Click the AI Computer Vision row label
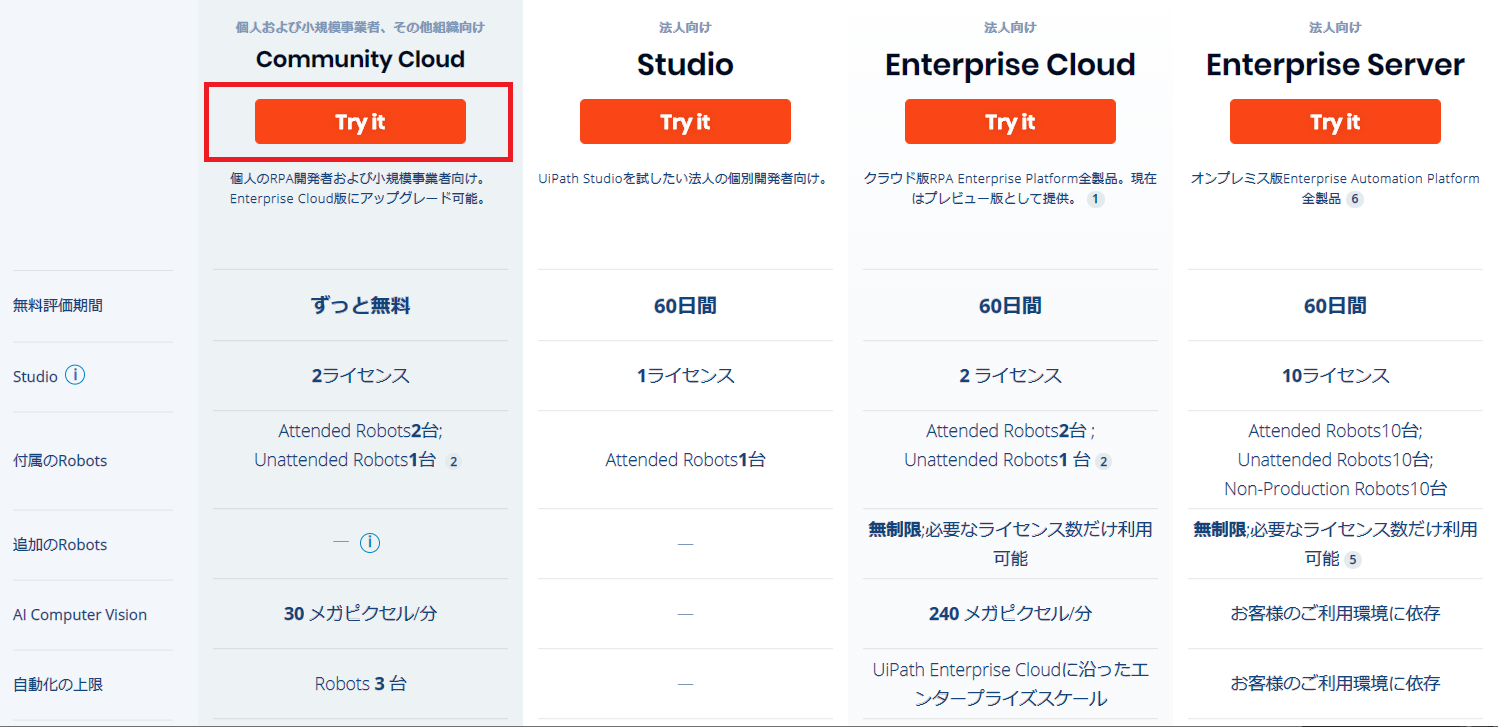1498x727 pixels. [80, 615]
